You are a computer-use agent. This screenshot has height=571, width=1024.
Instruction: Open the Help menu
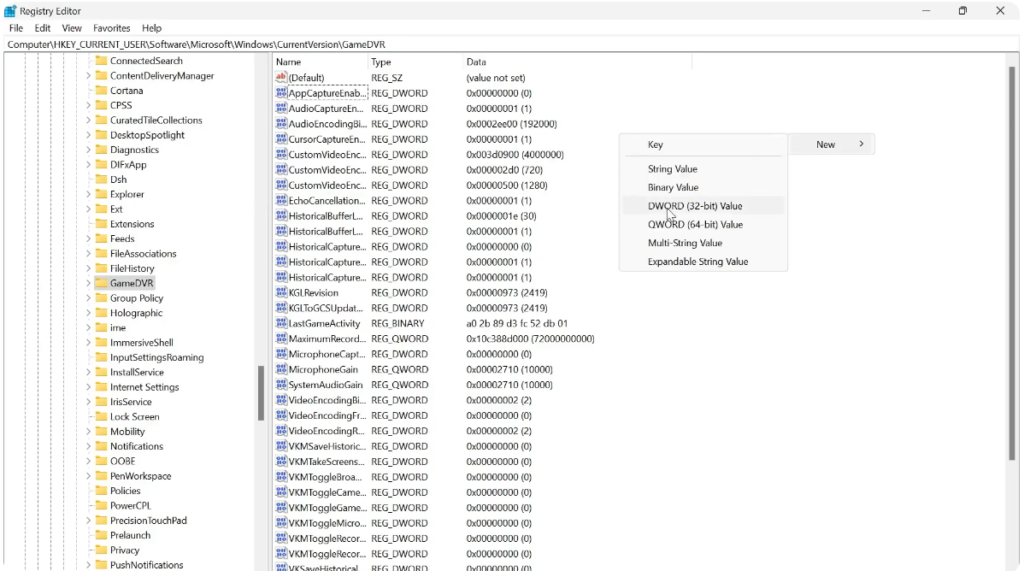[x=152, y=28]
